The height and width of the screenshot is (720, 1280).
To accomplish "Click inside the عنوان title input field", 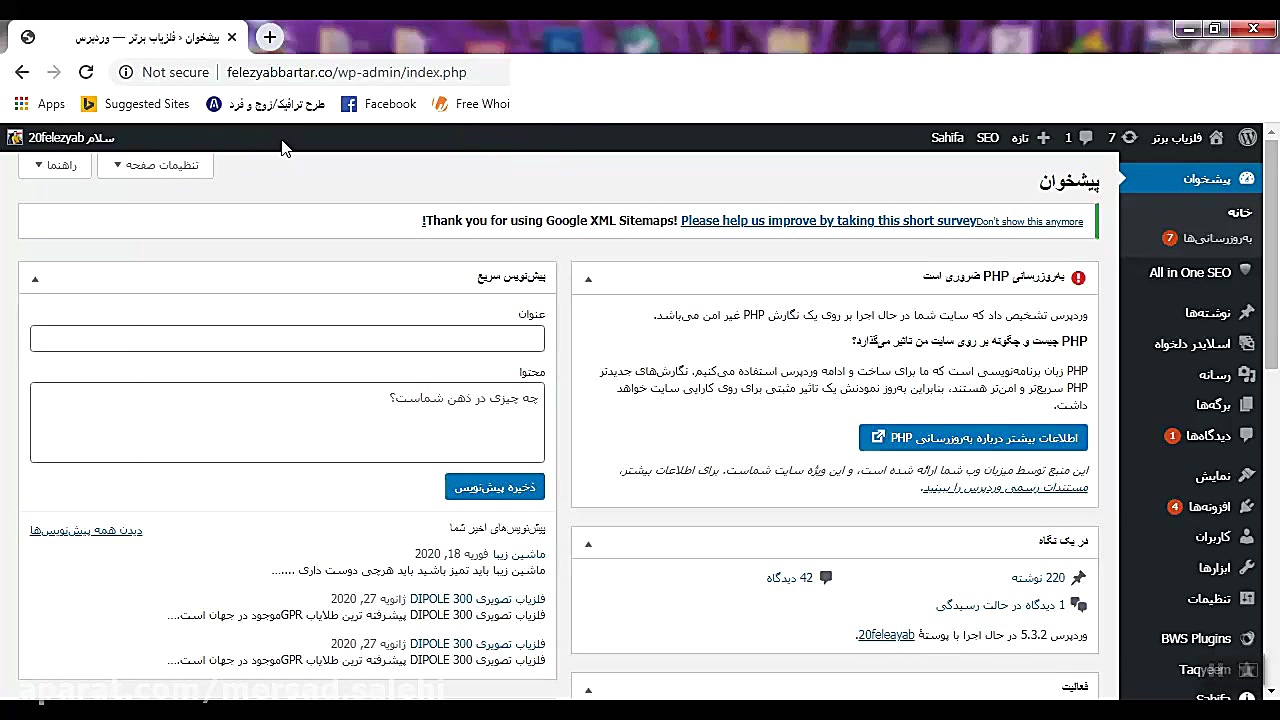I will 287,338.
